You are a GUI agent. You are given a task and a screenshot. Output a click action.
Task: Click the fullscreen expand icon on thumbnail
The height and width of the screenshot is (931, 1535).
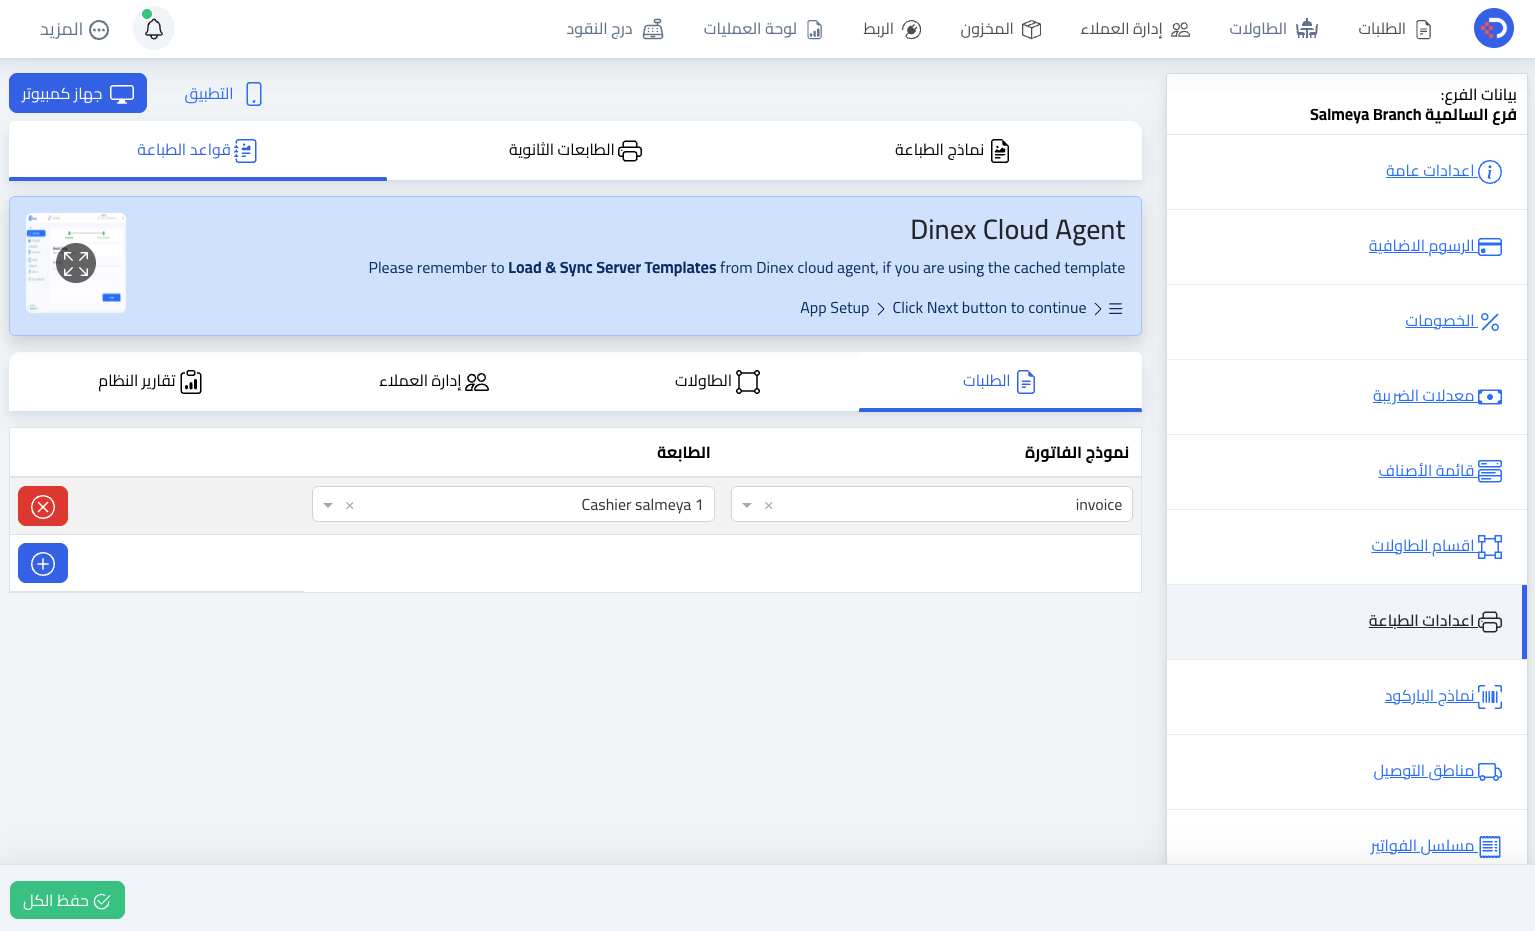point(76,263)
